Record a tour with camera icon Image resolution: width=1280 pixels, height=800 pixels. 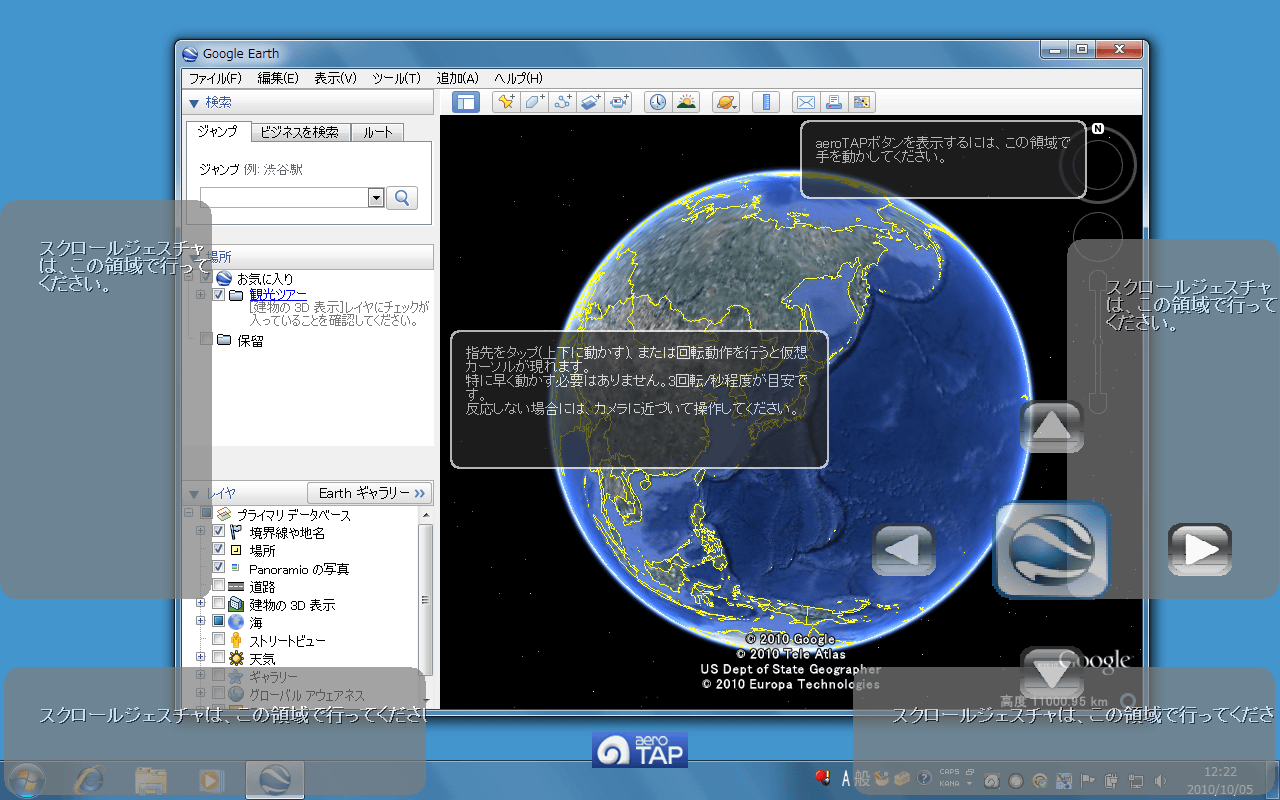pyautogui.click(x=619, y=101)
